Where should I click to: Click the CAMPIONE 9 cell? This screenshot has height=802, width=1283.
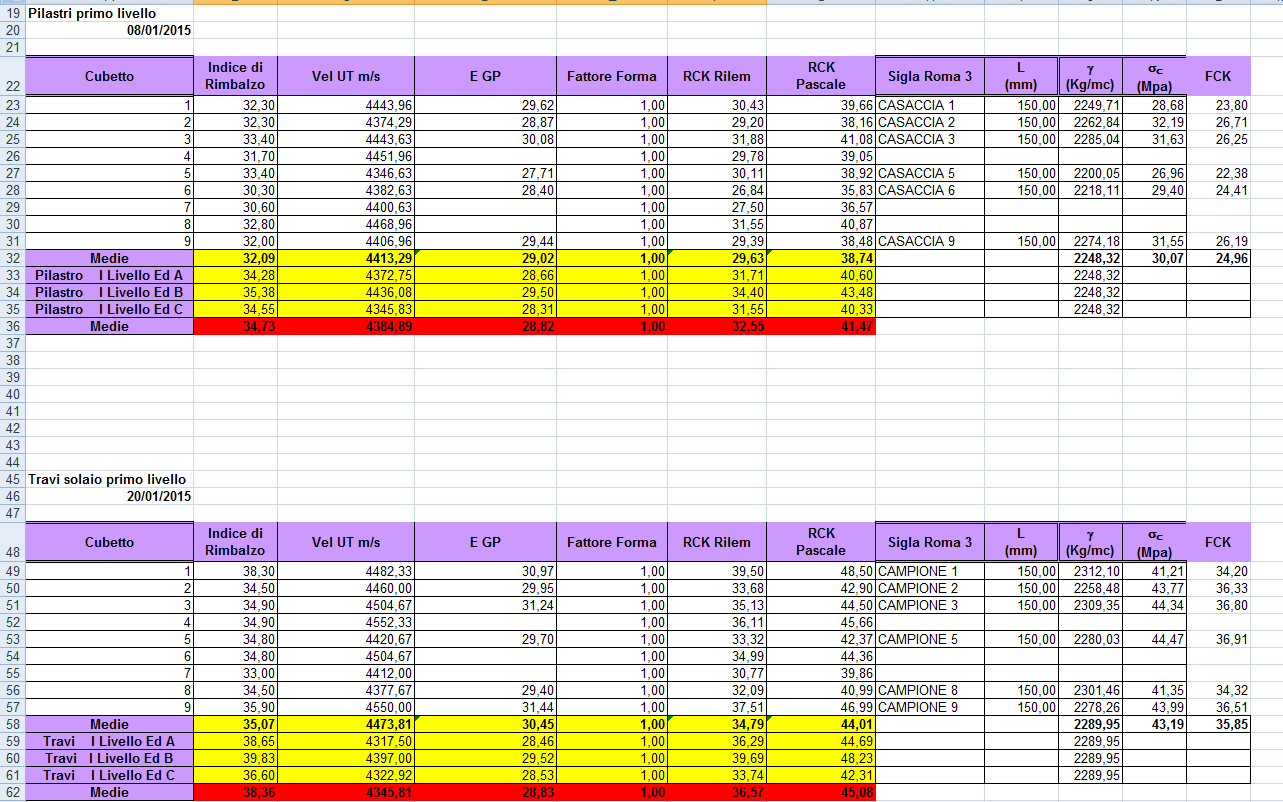pyautogui.click(x=930, y=707)
